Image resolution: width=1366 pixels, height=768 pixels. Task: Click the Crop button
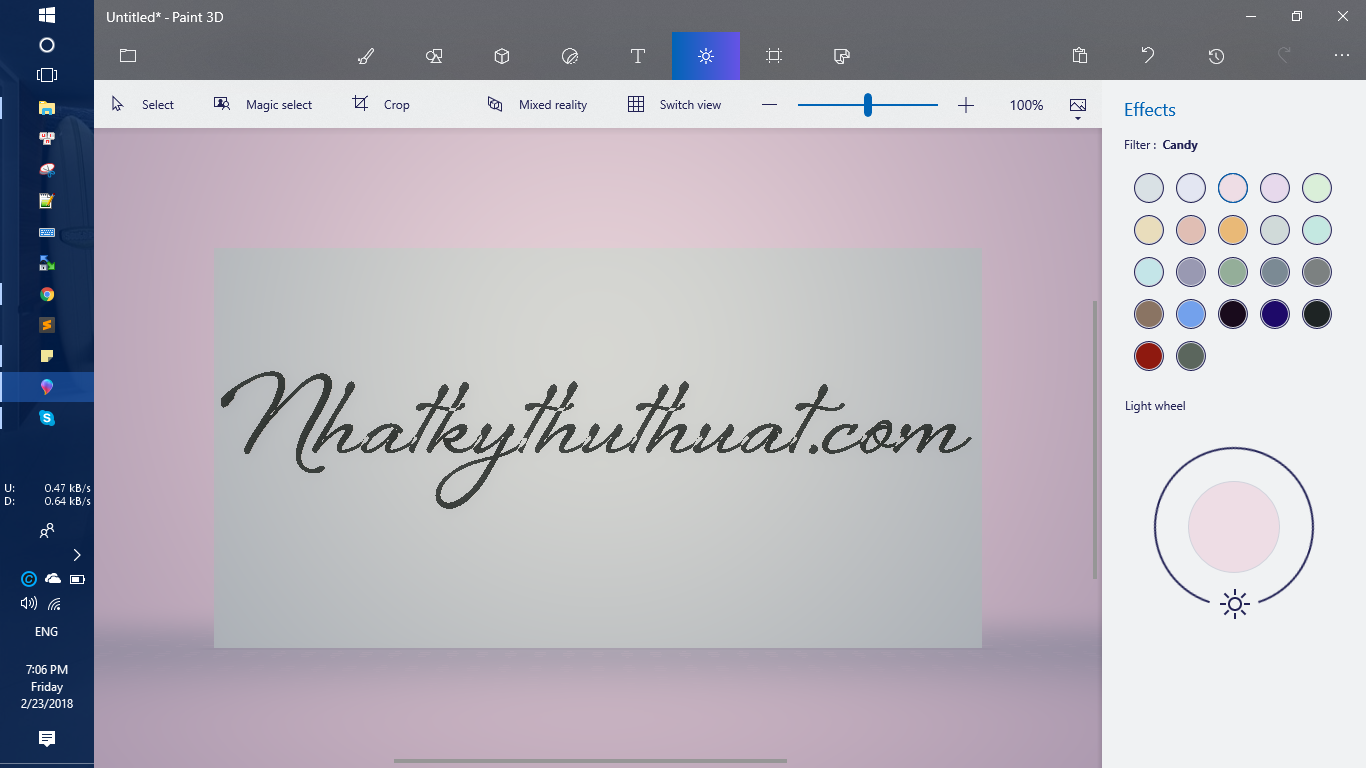pyautogui.click(x=381, y=105)
